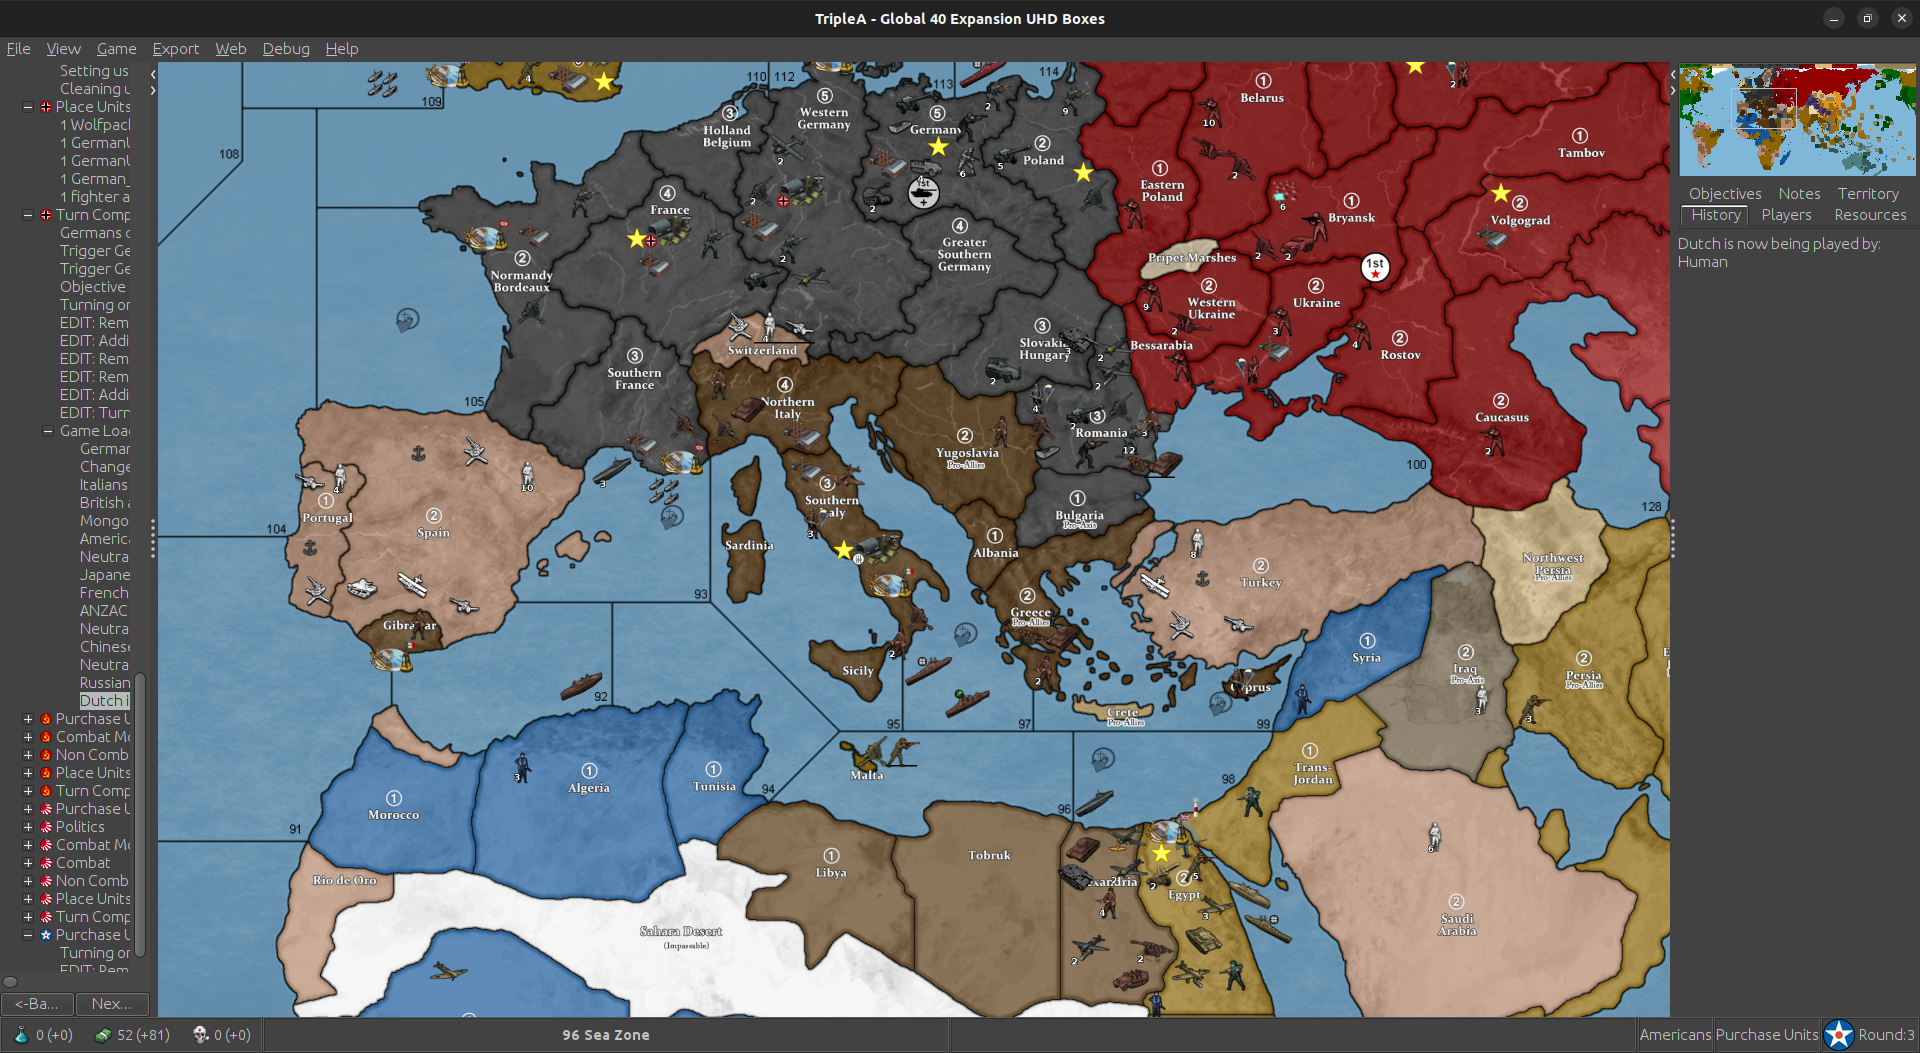Viewport: 1920px width, 1053px height.
Task: Click German cross icon beside Turn Comp
Action: (x=46, y=215)
